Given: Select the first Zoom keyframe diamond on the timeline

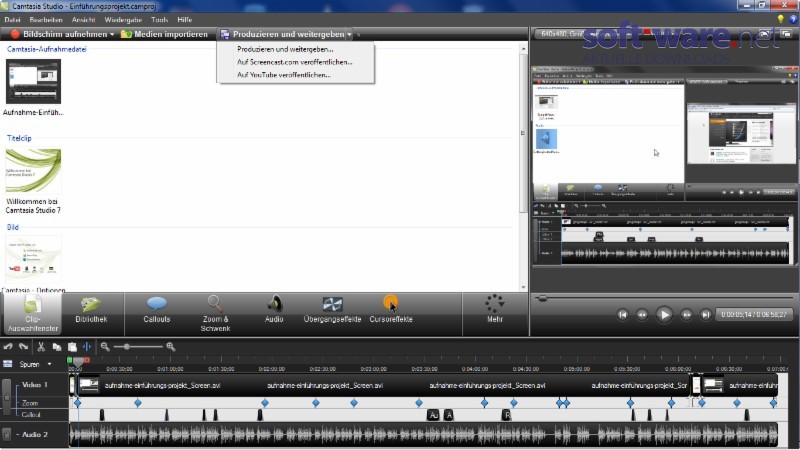Looking at the screenshot, I should [78, 403].
